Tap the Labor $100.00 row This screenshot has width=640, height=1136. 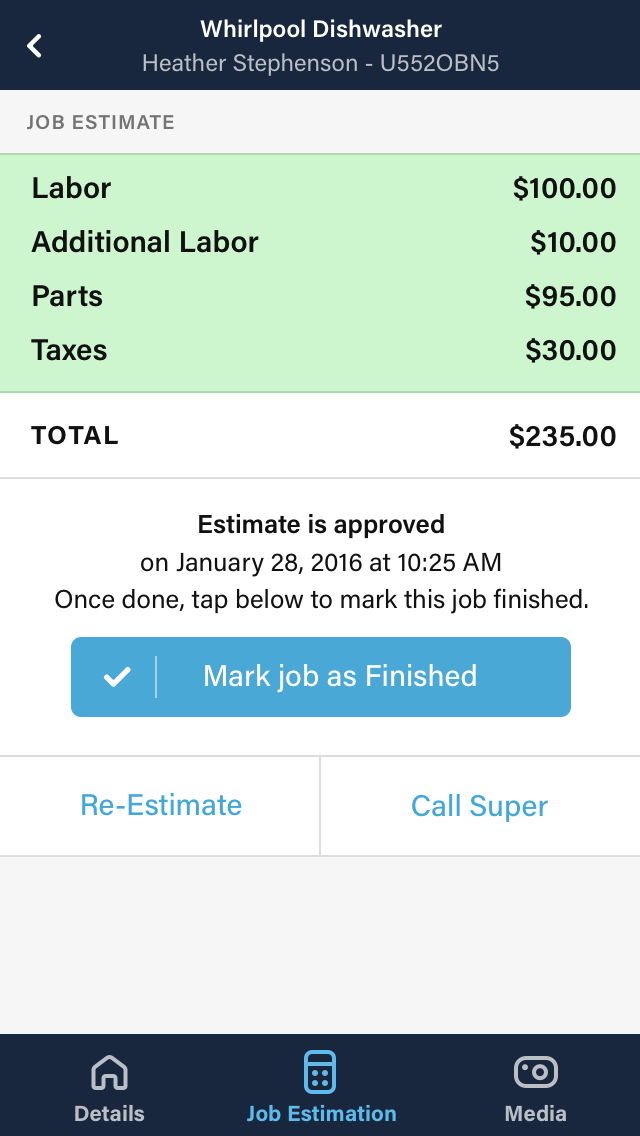[320, 188]
